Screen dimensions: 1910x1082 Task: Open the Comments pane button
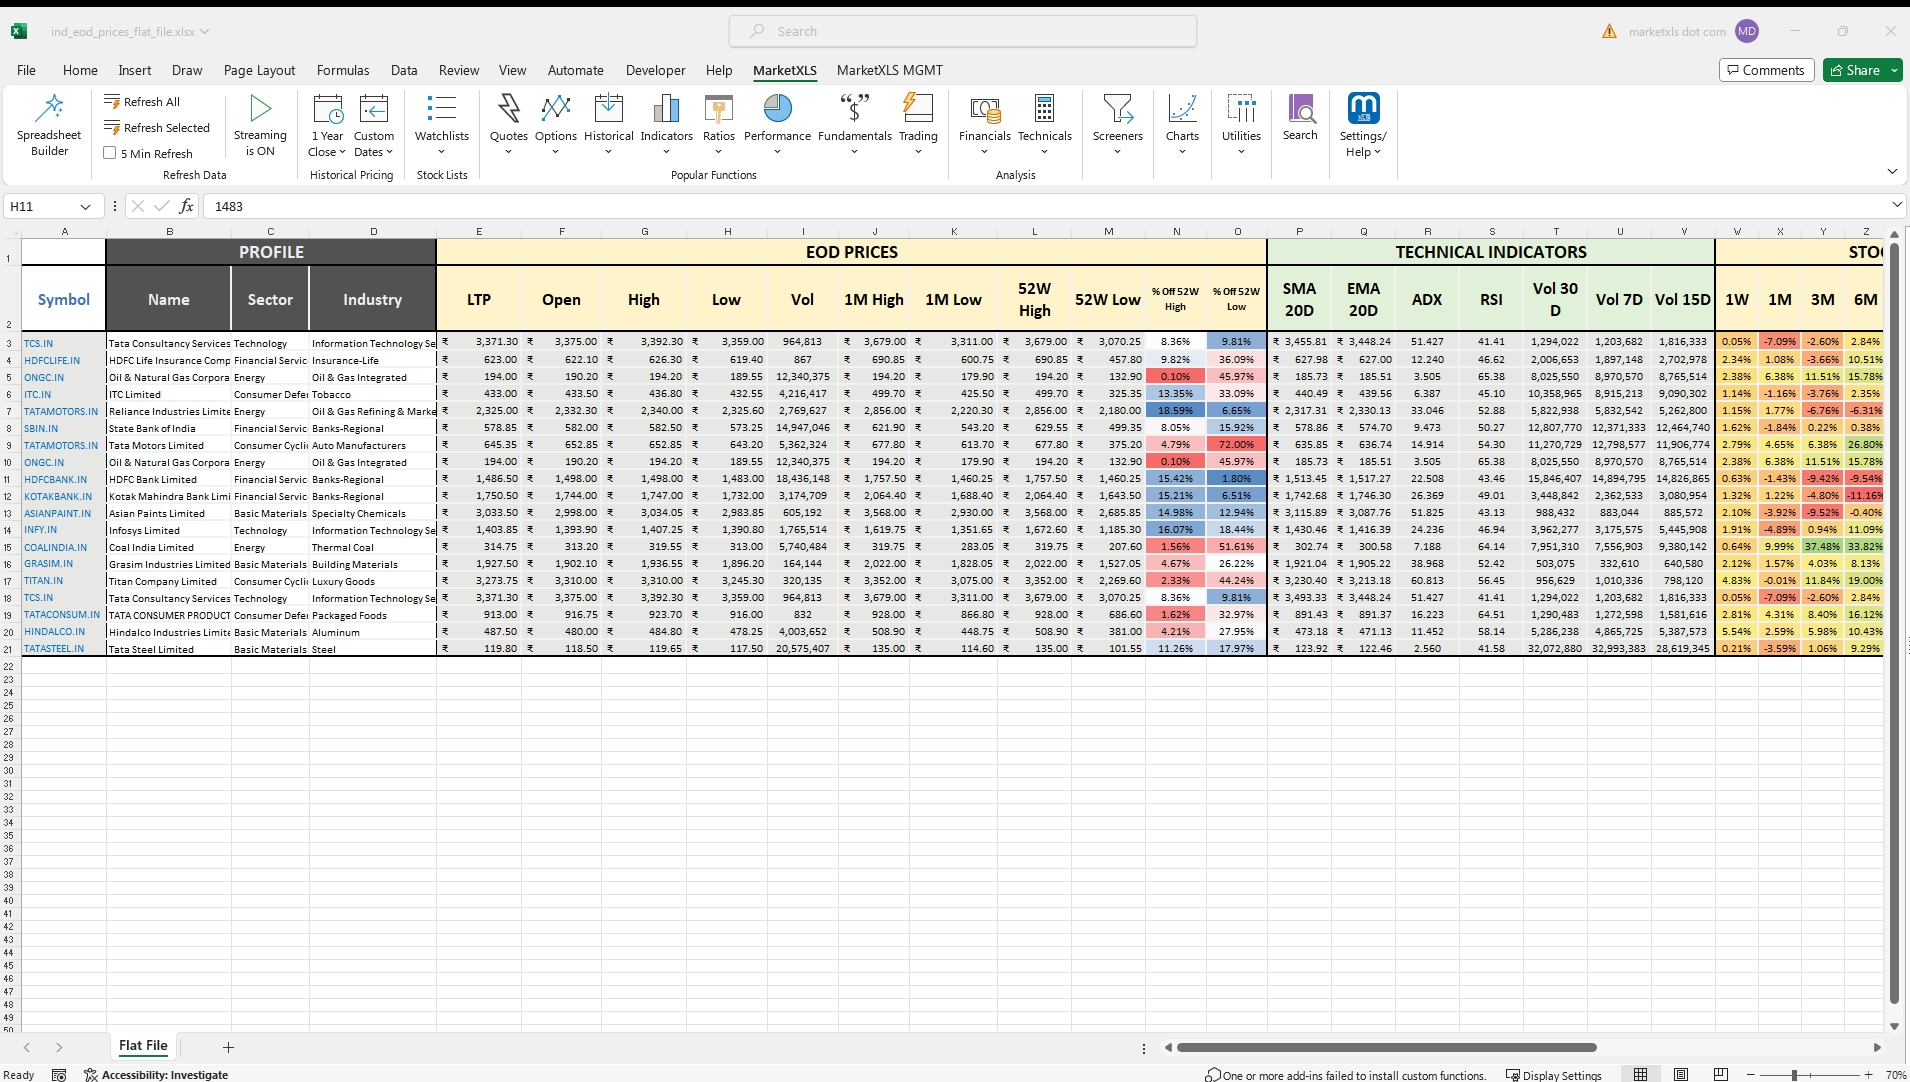[1766, 70]
